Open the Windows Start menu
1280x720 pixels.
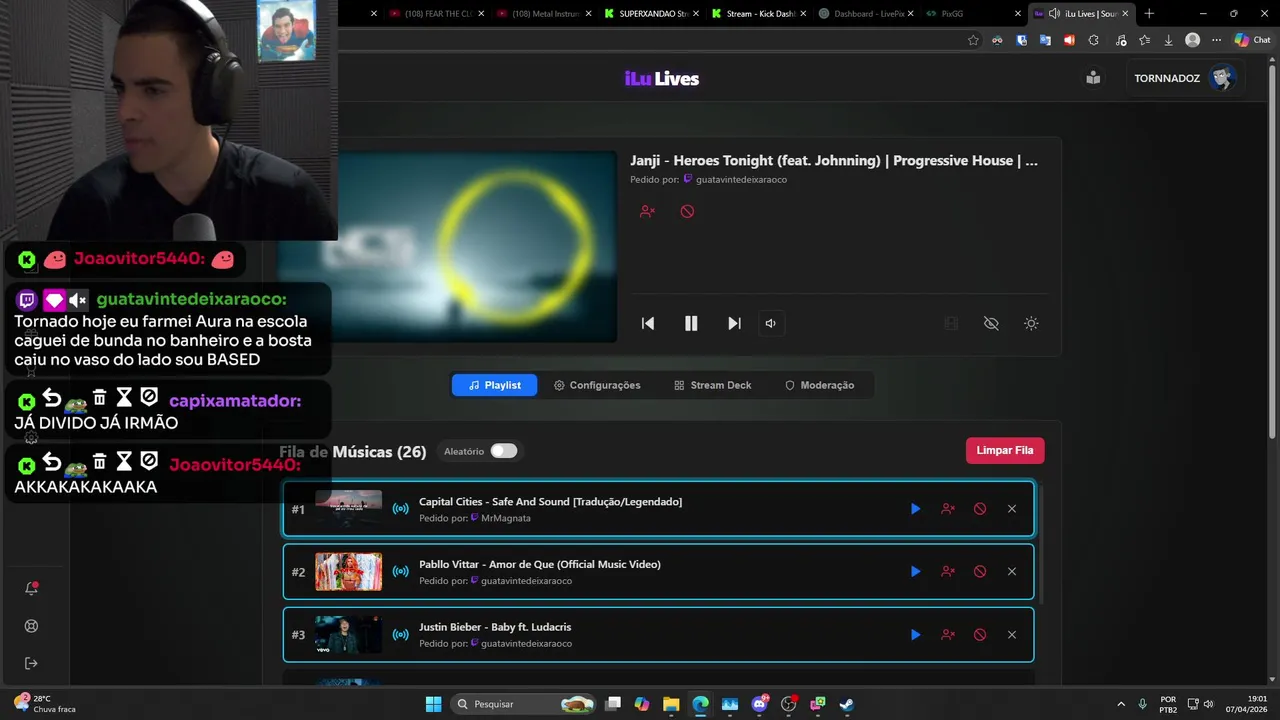(x=433, y=704)
